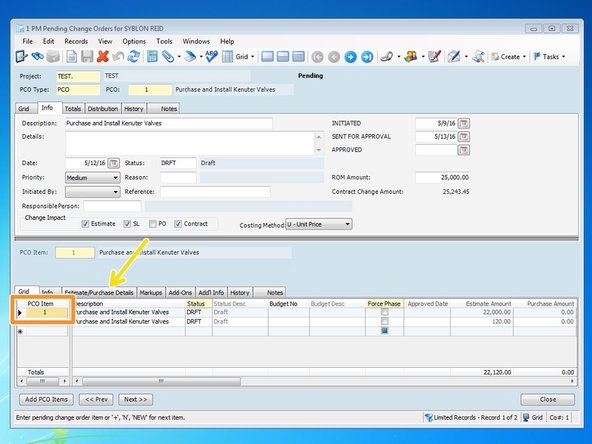Refresh the form with the blue arrows icon
This screenshot has height=444, width=592.
pyautogui.click(x=133, y=57)
